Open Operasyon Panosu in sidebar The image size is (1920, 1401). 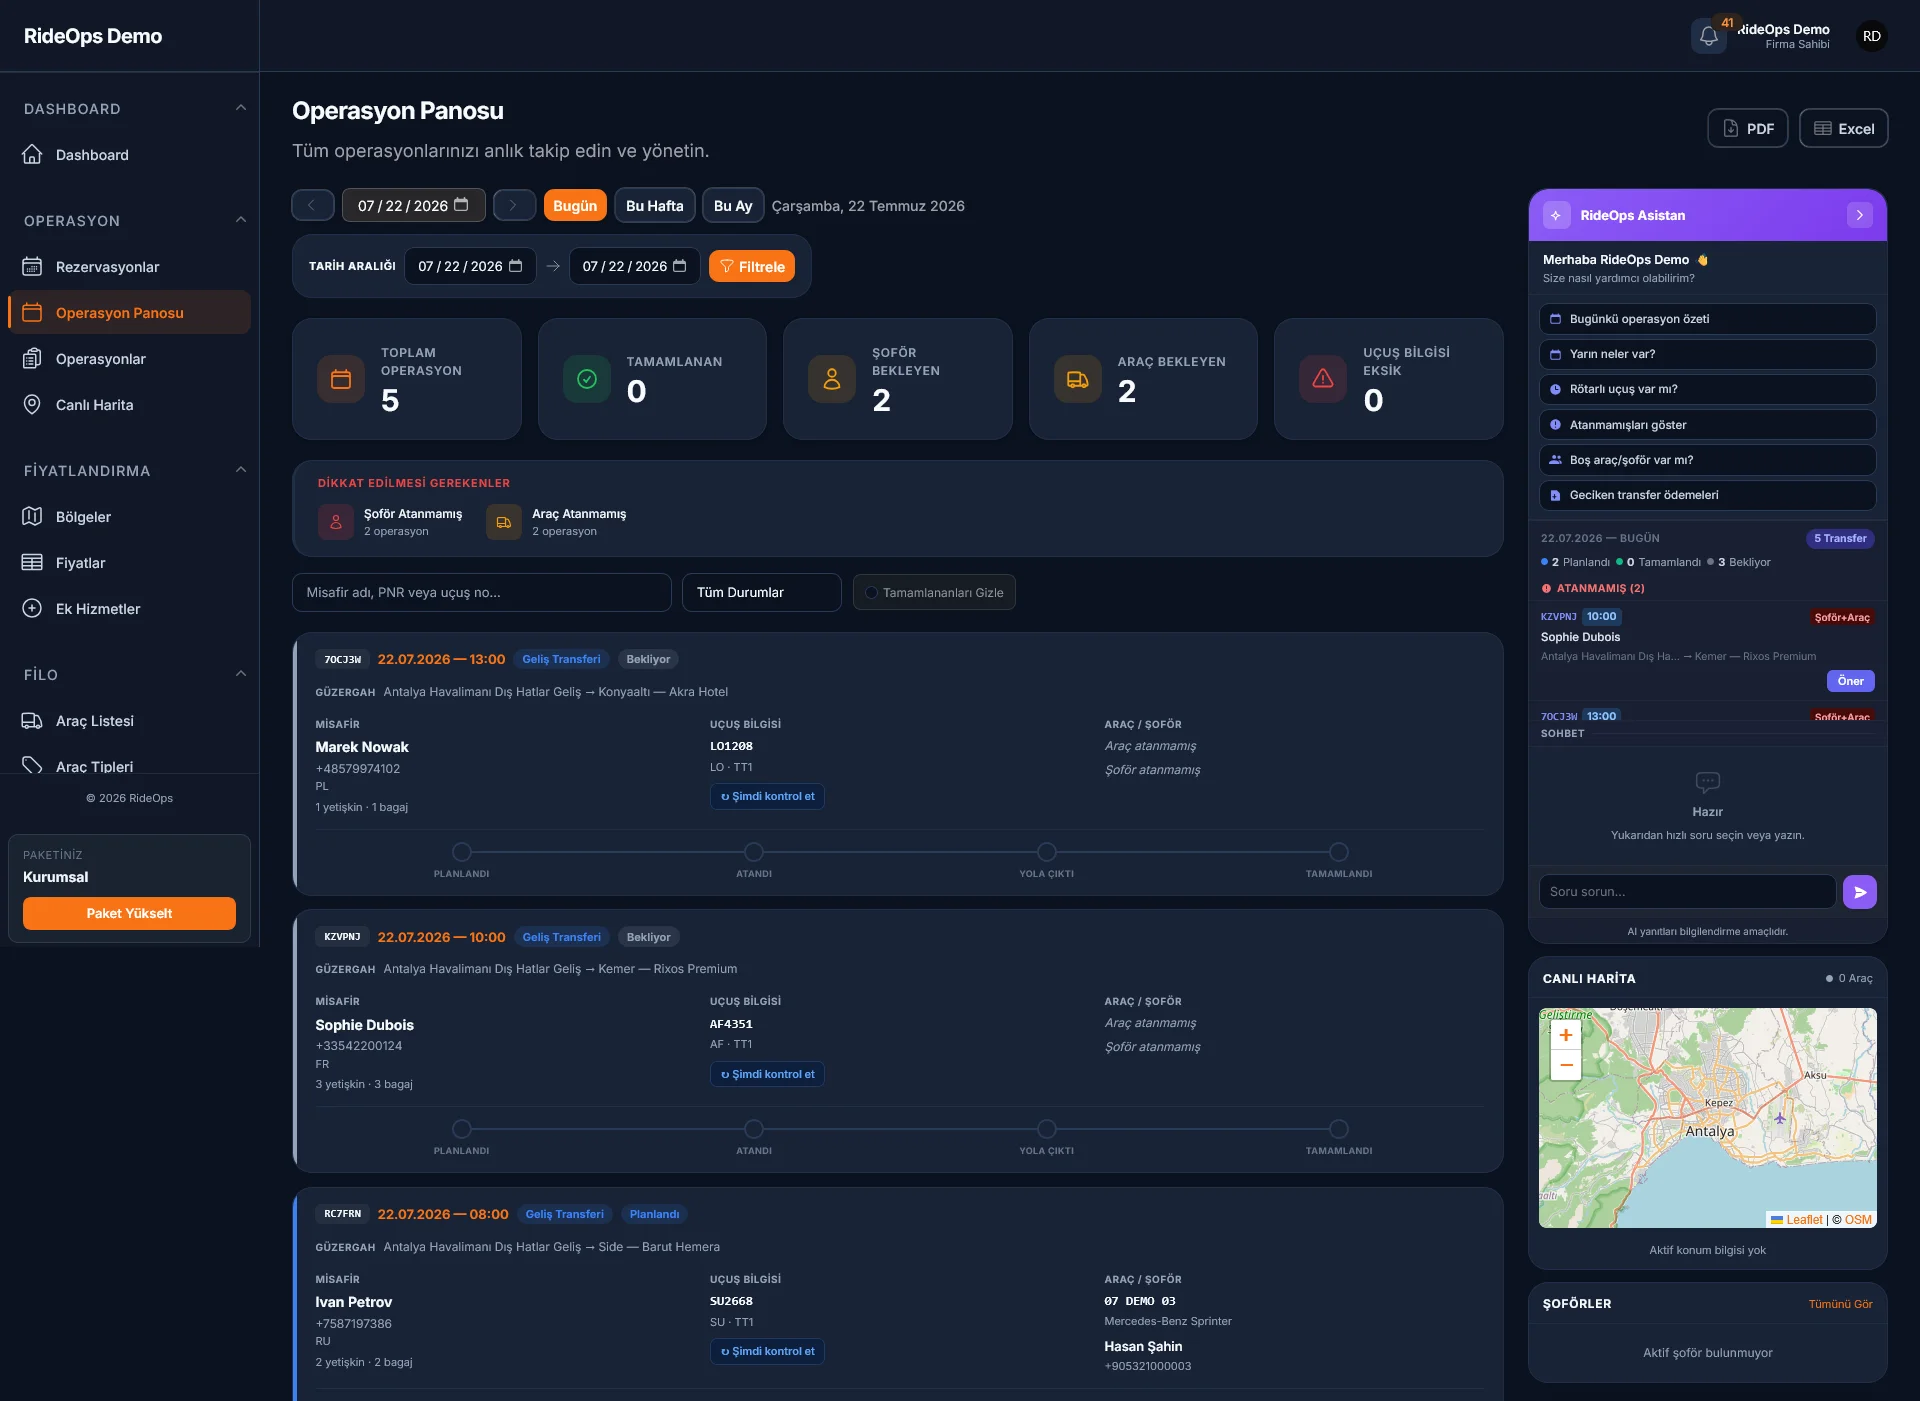(x=129, y=313)
